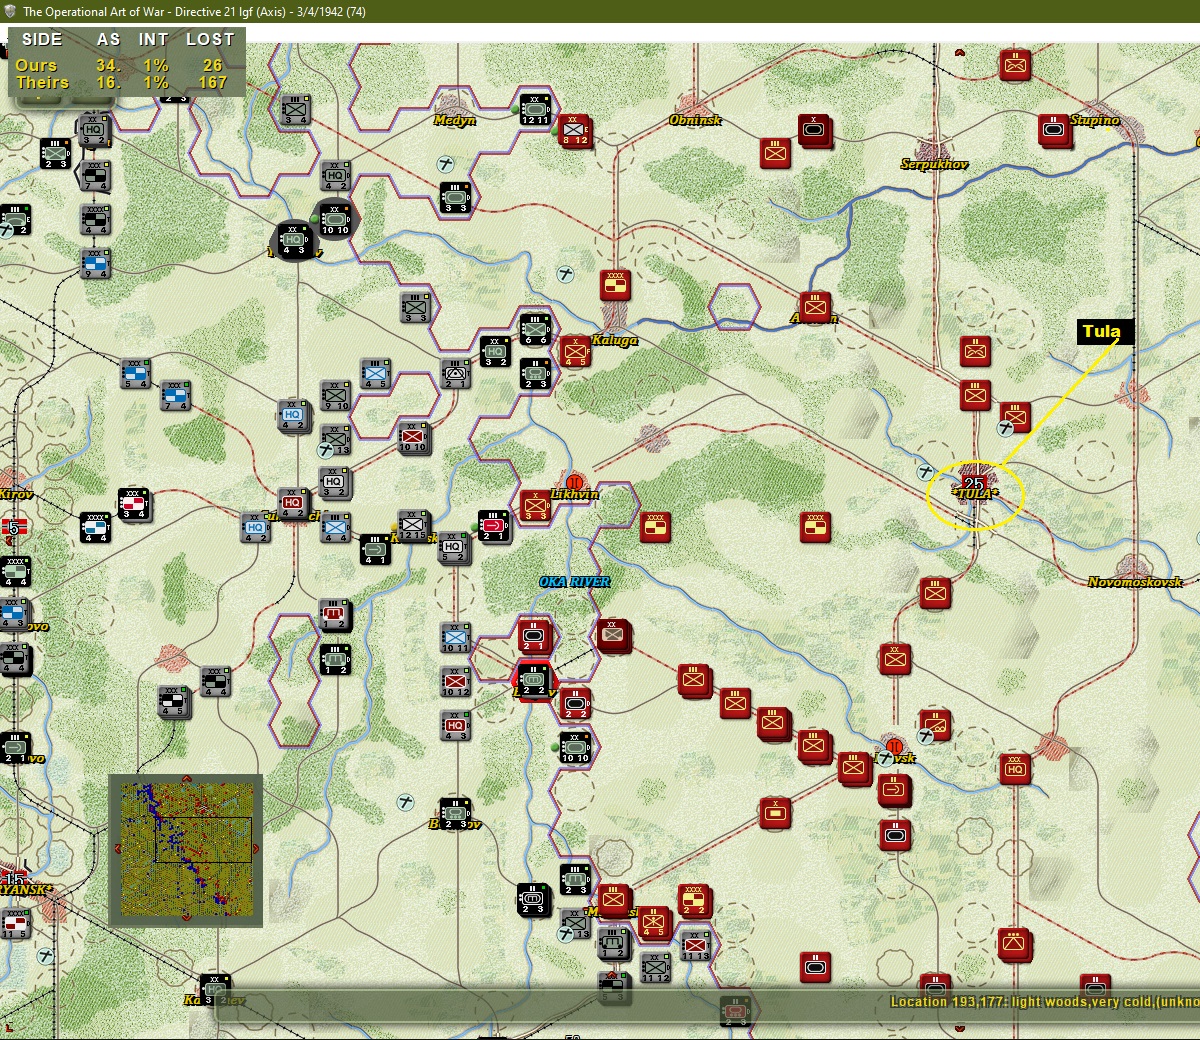Select the grey division 10-10 with red symbol
The width and height of the screenshot is (1200, 1040).
[414, 437]
